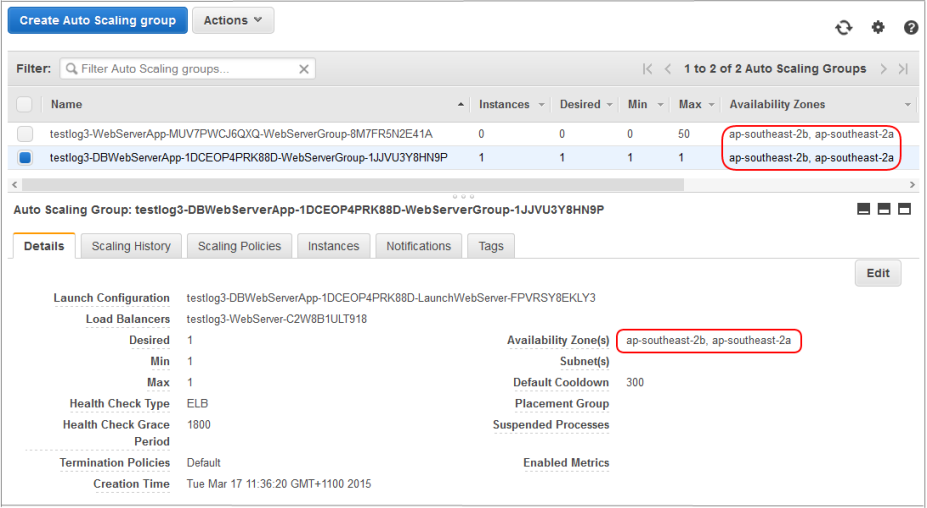Click the Enabled Metrics label

(566, 463)
